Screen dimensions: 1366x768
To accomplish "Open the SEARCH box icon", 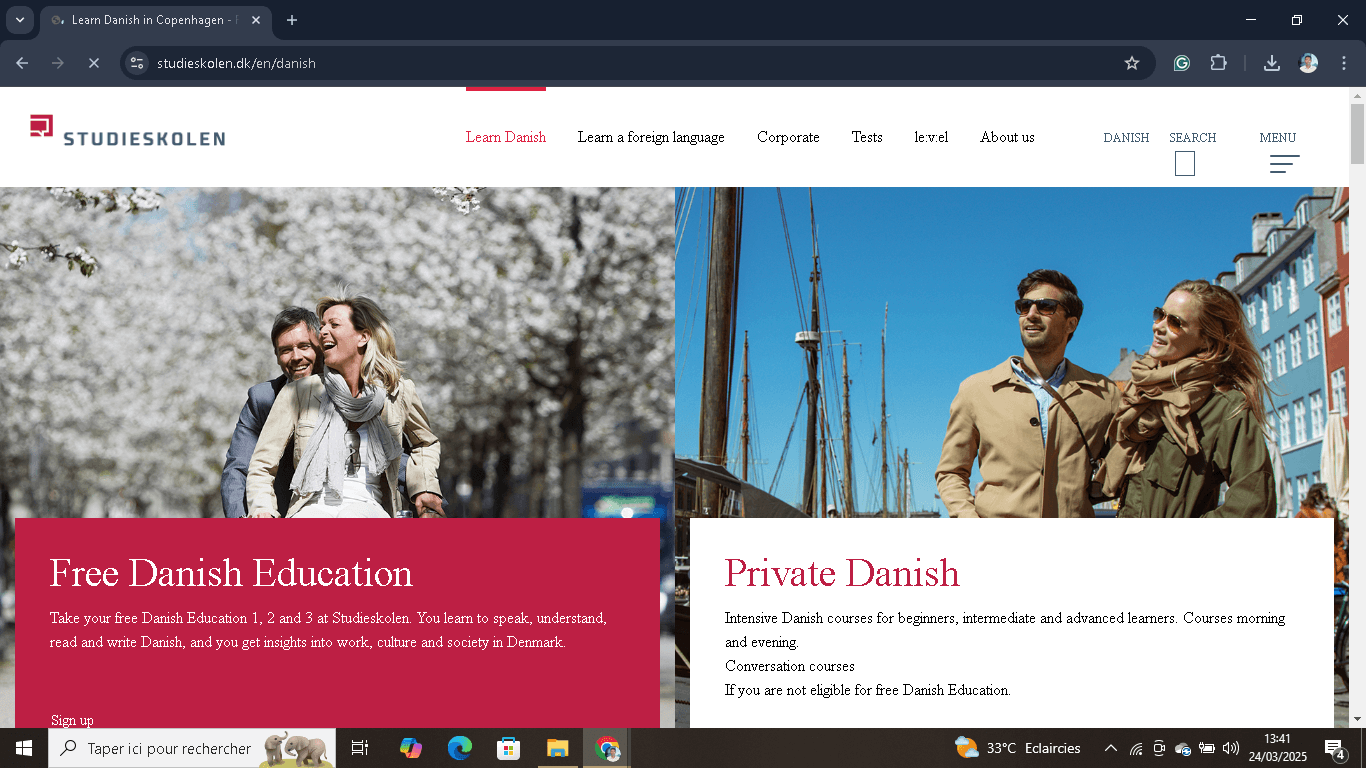I will click(1184, 162).
